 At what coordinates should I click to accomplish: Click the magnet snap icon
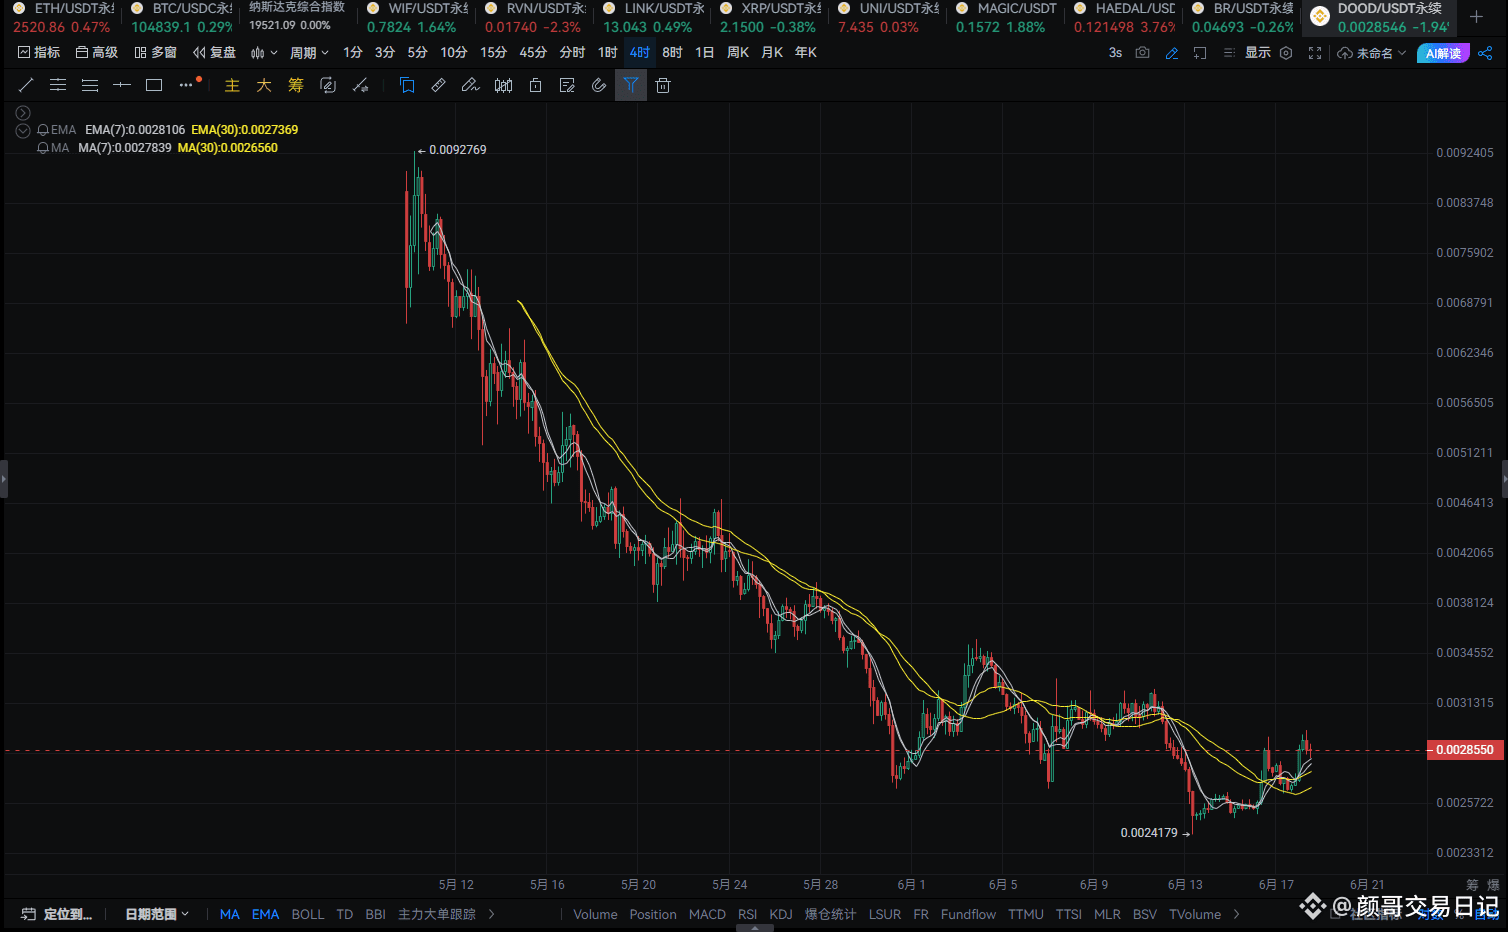click(599, 86)
